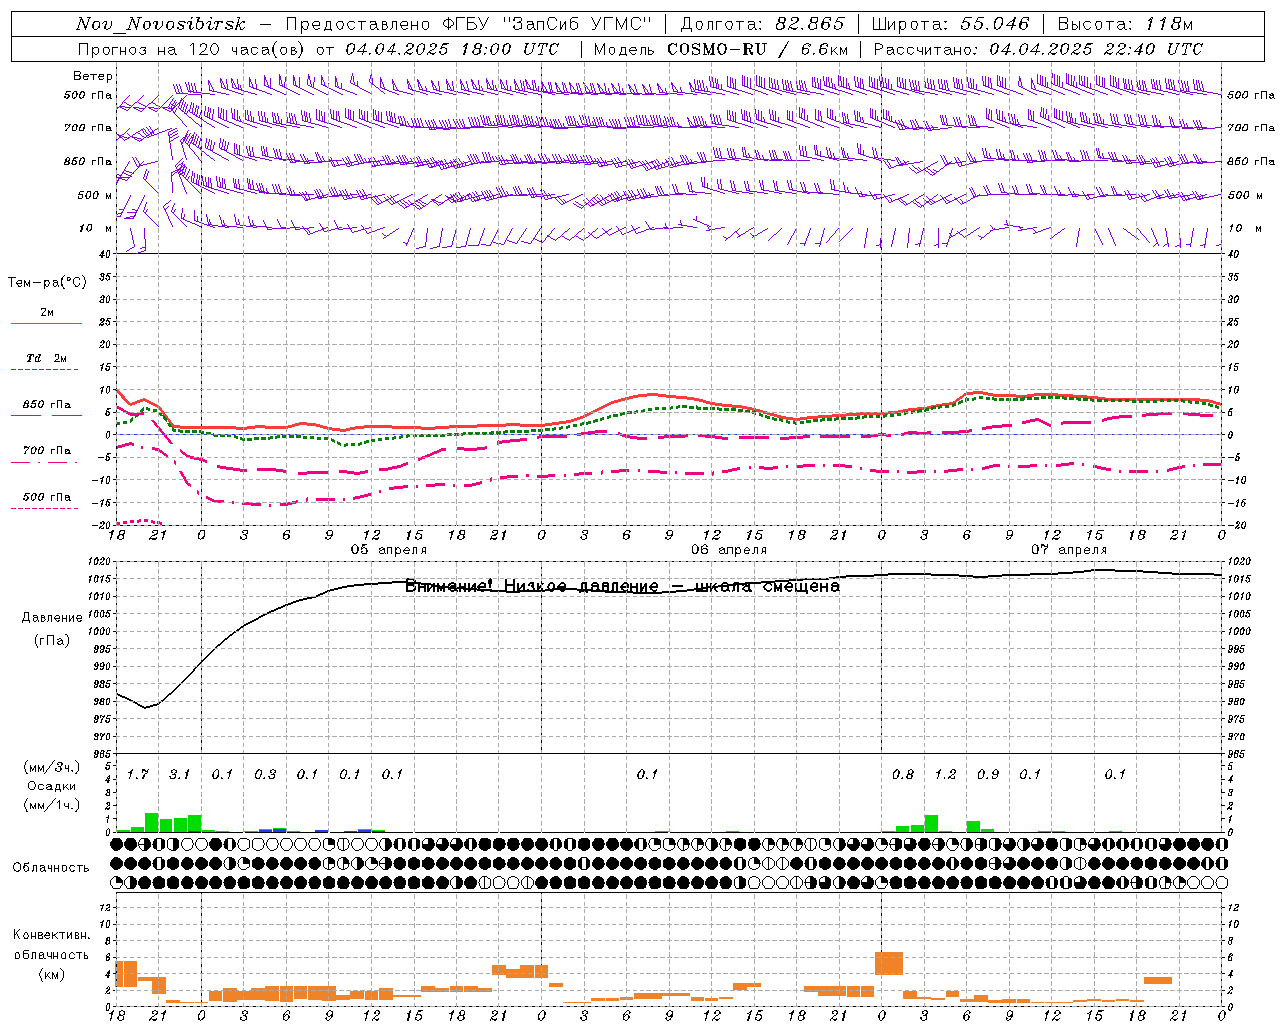
Task: Click the '500 гПа' temperature legend entry
Action: pos(46,500)
